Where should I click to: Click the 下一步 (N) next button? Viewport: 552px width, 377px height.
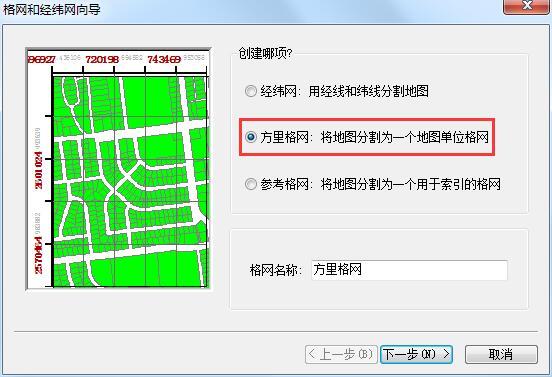click(x=416, y=354)
